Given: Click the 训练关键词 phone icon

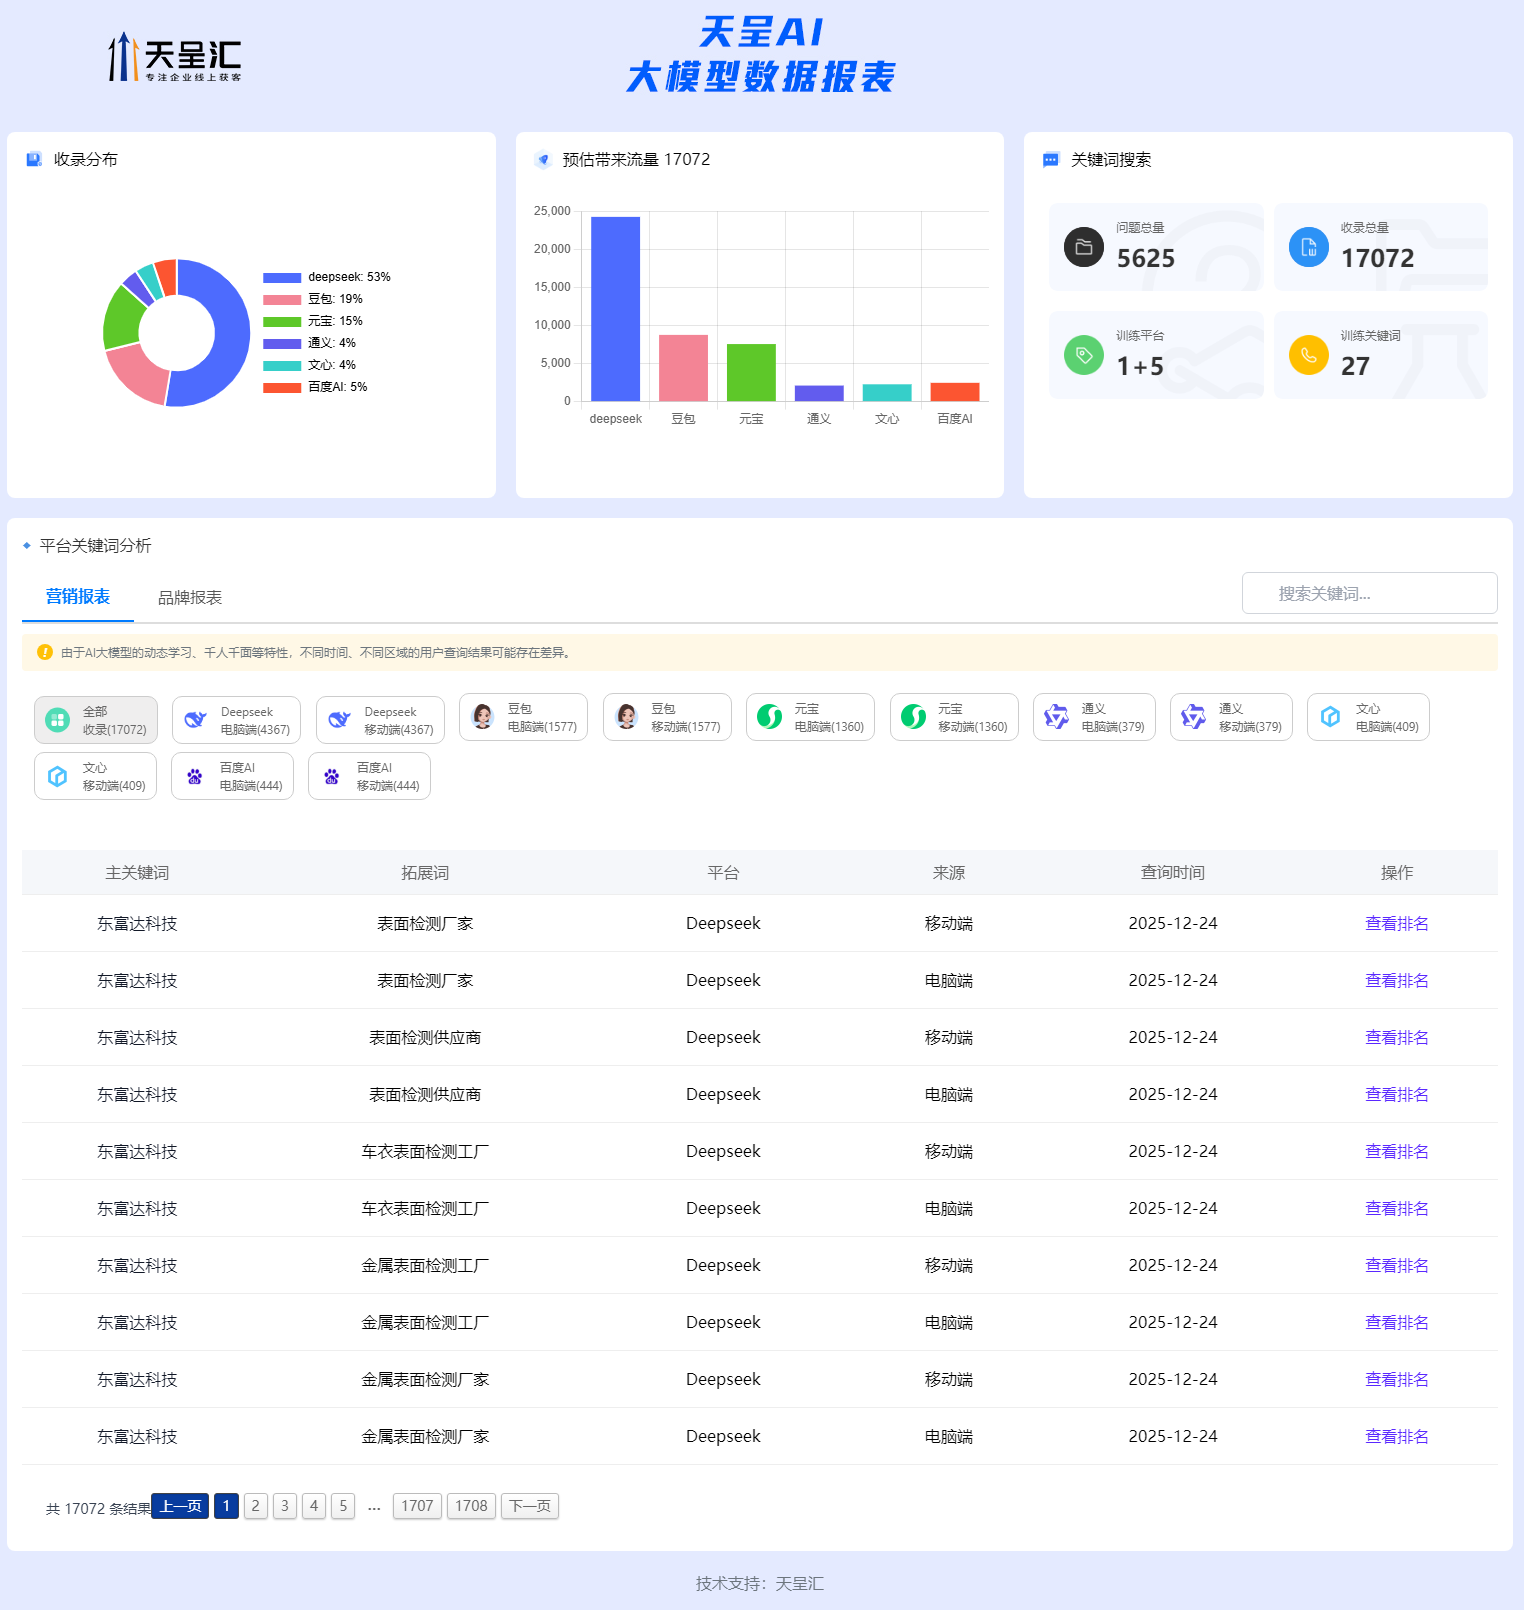Looking at the screenshot, I should 1308,355.
